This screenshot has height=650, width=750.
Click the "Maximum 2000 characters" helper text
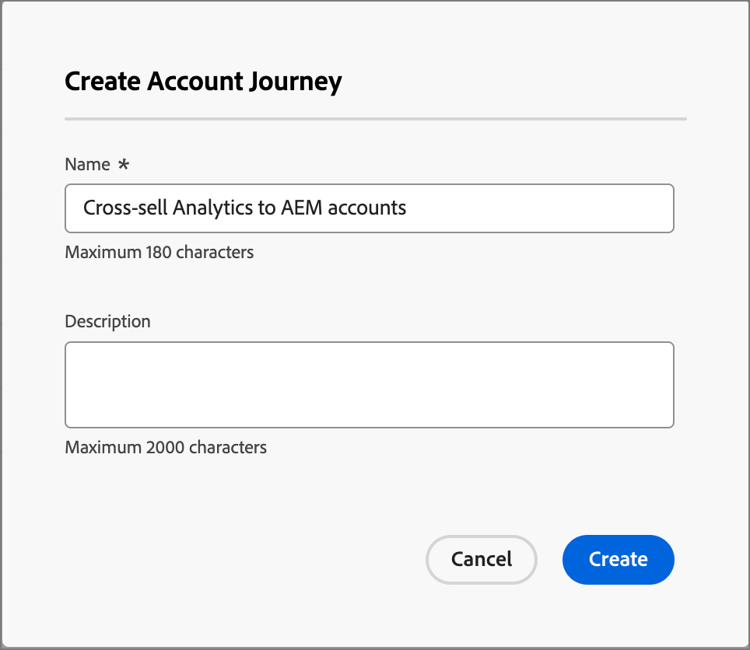(166, 447)
